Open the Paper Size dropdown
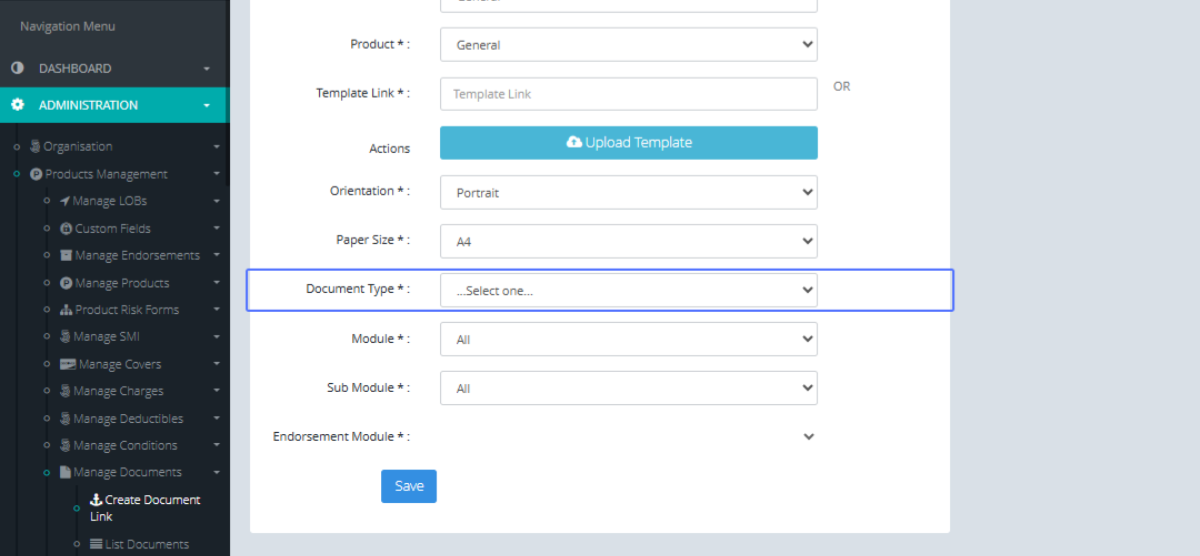Viewport: 1200px width, 556px height. pos(628,241)
